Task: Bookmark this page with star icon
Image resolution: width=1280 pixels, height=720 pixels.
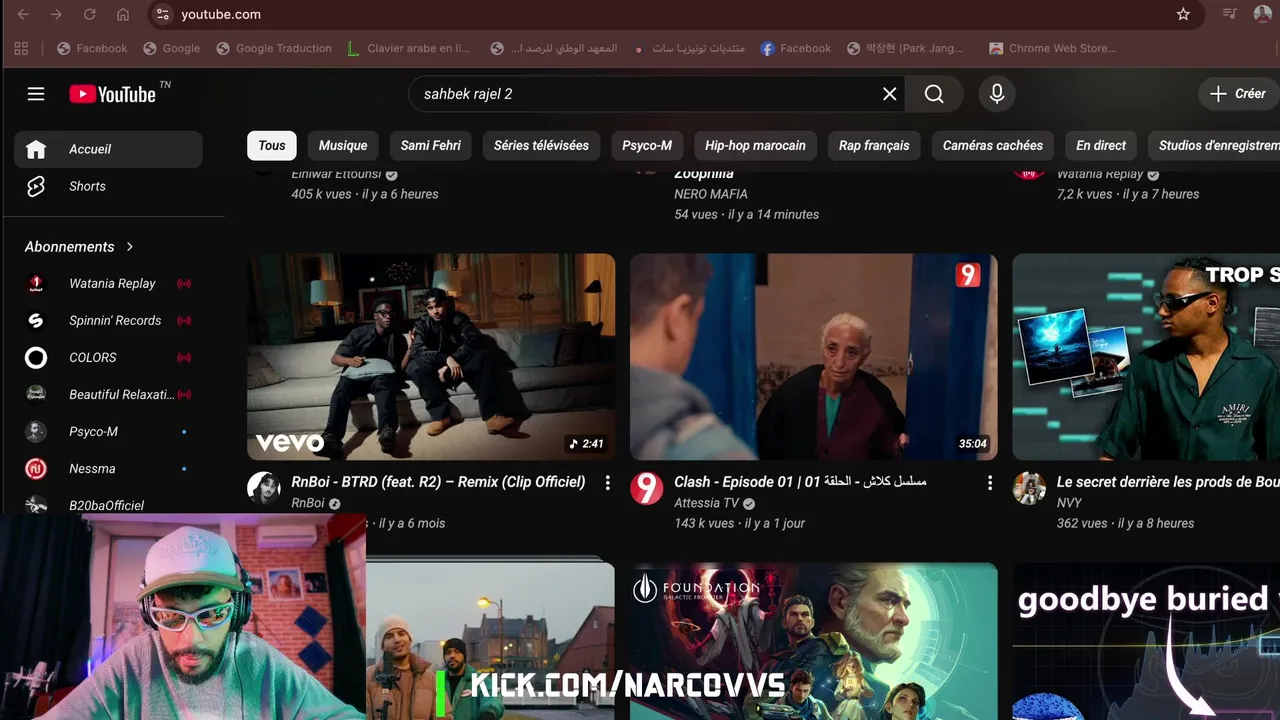Action: pyautogui.click(x=1183, y=14)
